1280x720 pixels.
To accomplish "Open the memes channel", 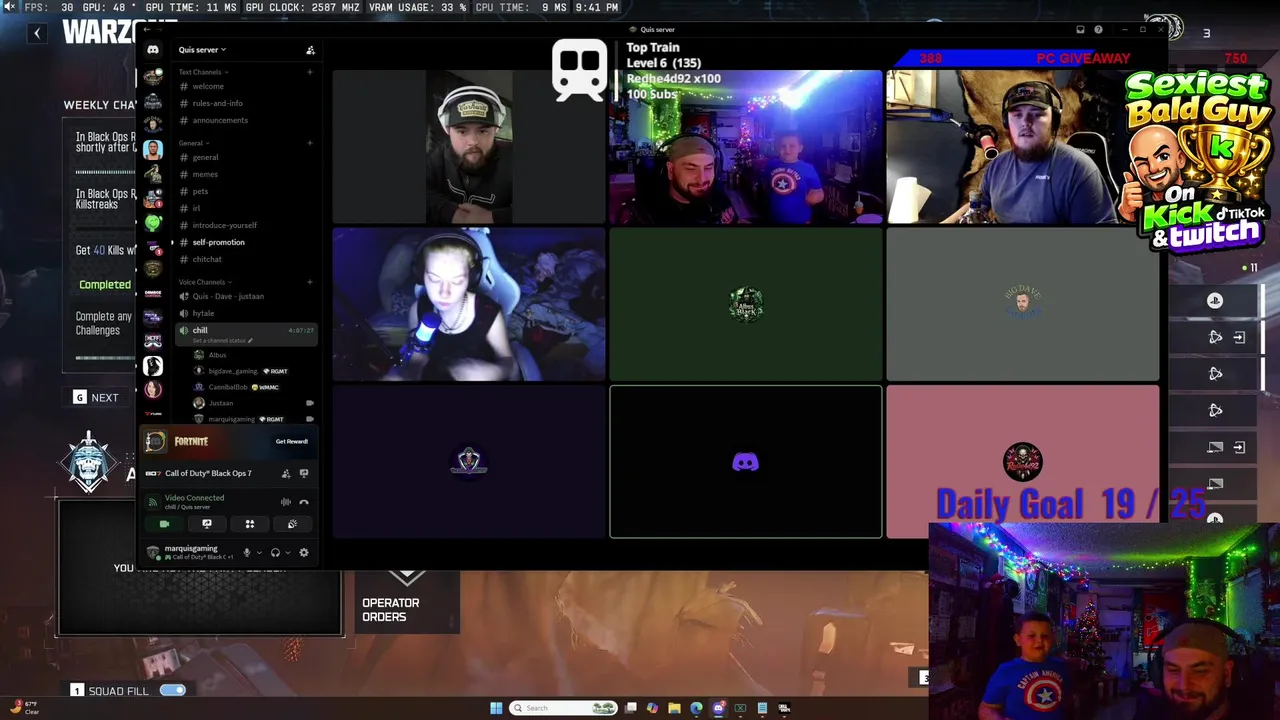I will (x=245, y=174).
